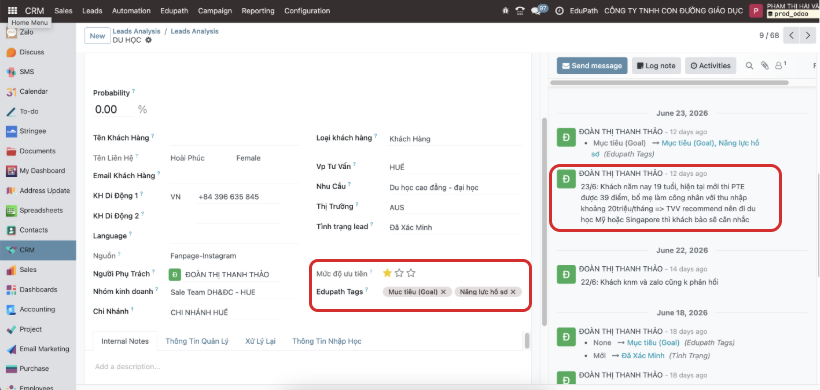Open the Edupath menu
The width and height of the screenshot is (820, 390).
[174, 10]
